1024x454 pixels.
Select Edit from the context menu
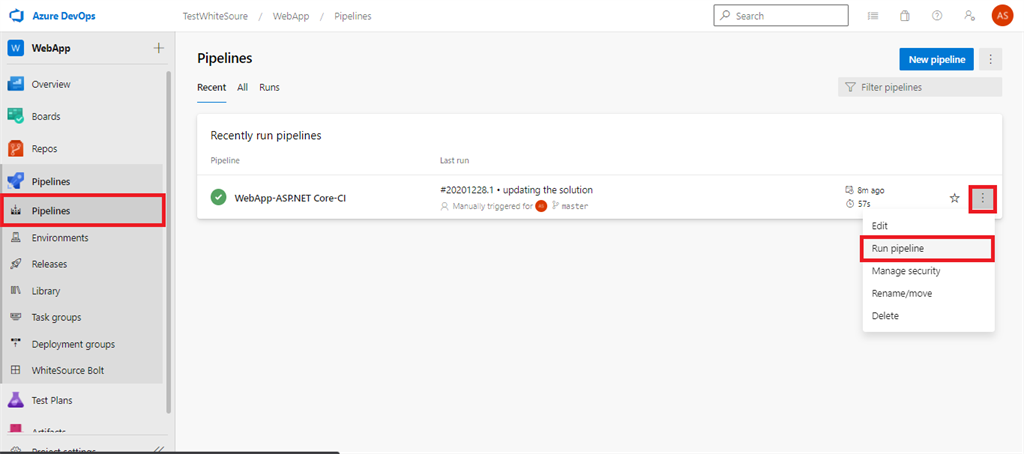click(929, 225)
